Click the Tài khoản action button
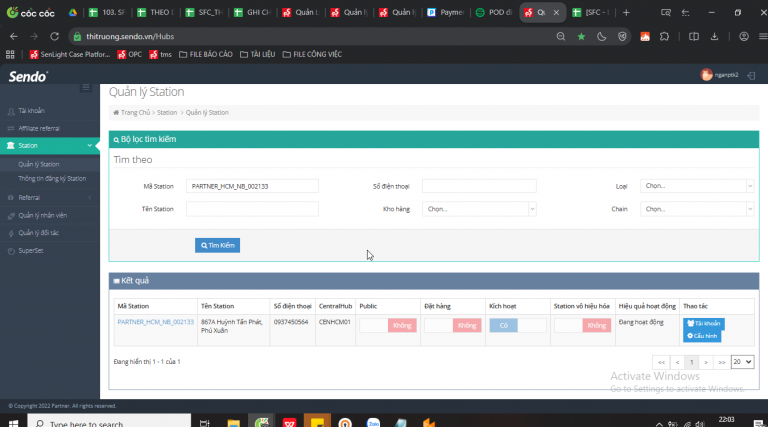 (x=703, y=323)
